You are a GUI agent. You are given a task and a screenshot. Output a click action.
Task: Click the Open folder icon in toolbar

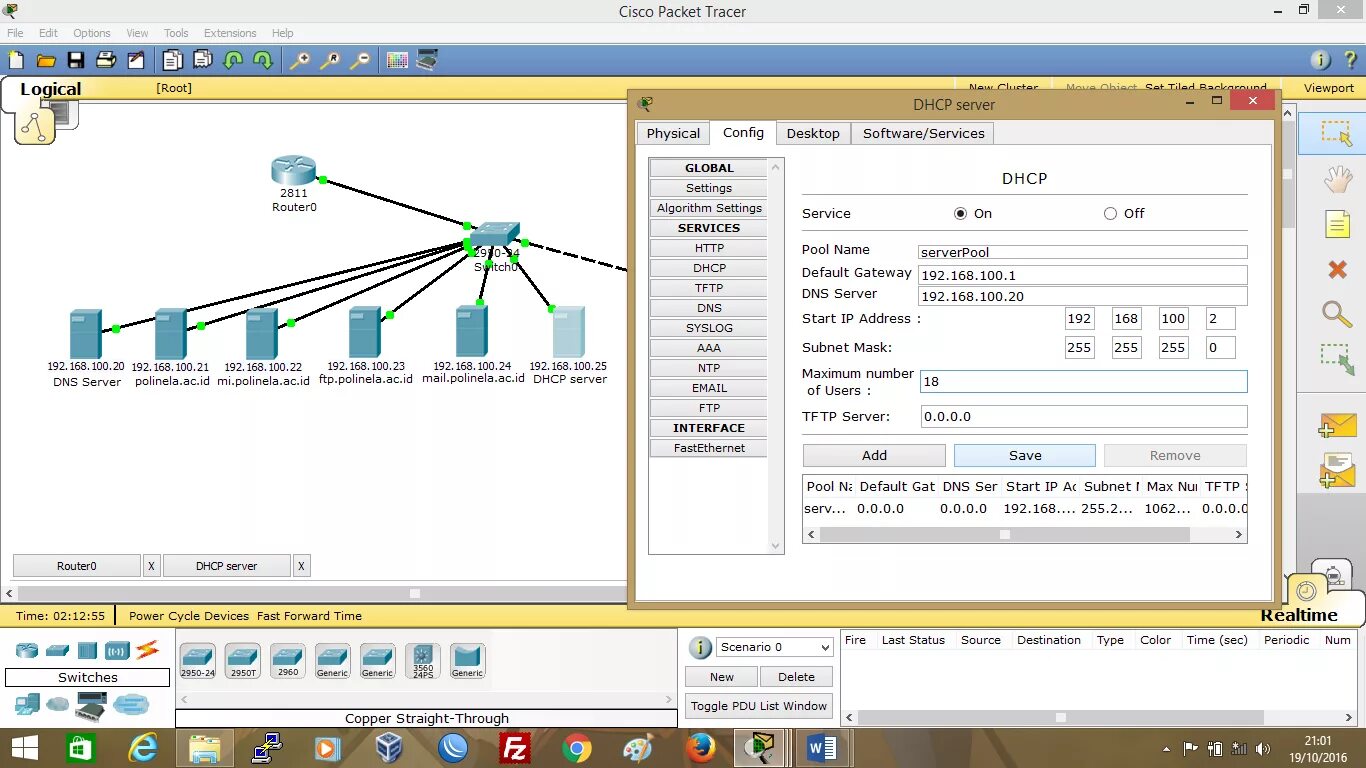(x=46, y=60)
